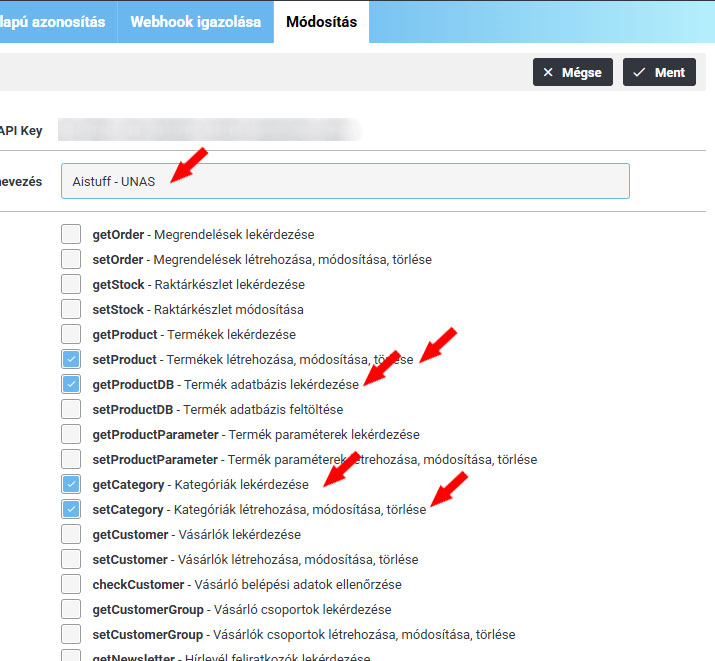This screenshot has height=661, width=715.
Task: Uncheck the getCategory checkbox
Action: [x=71, y=484]
